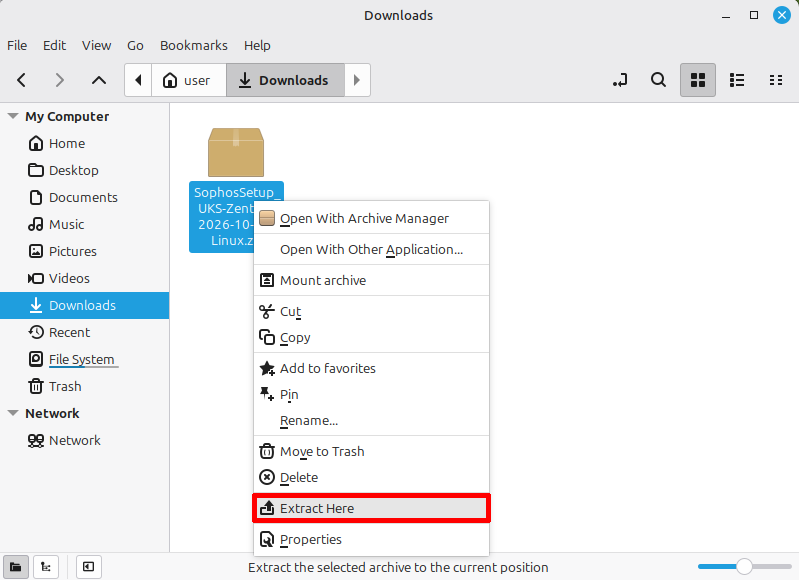The image size is (800, 580).
Task: Switch to icon grid view
Action: (697, 80)
